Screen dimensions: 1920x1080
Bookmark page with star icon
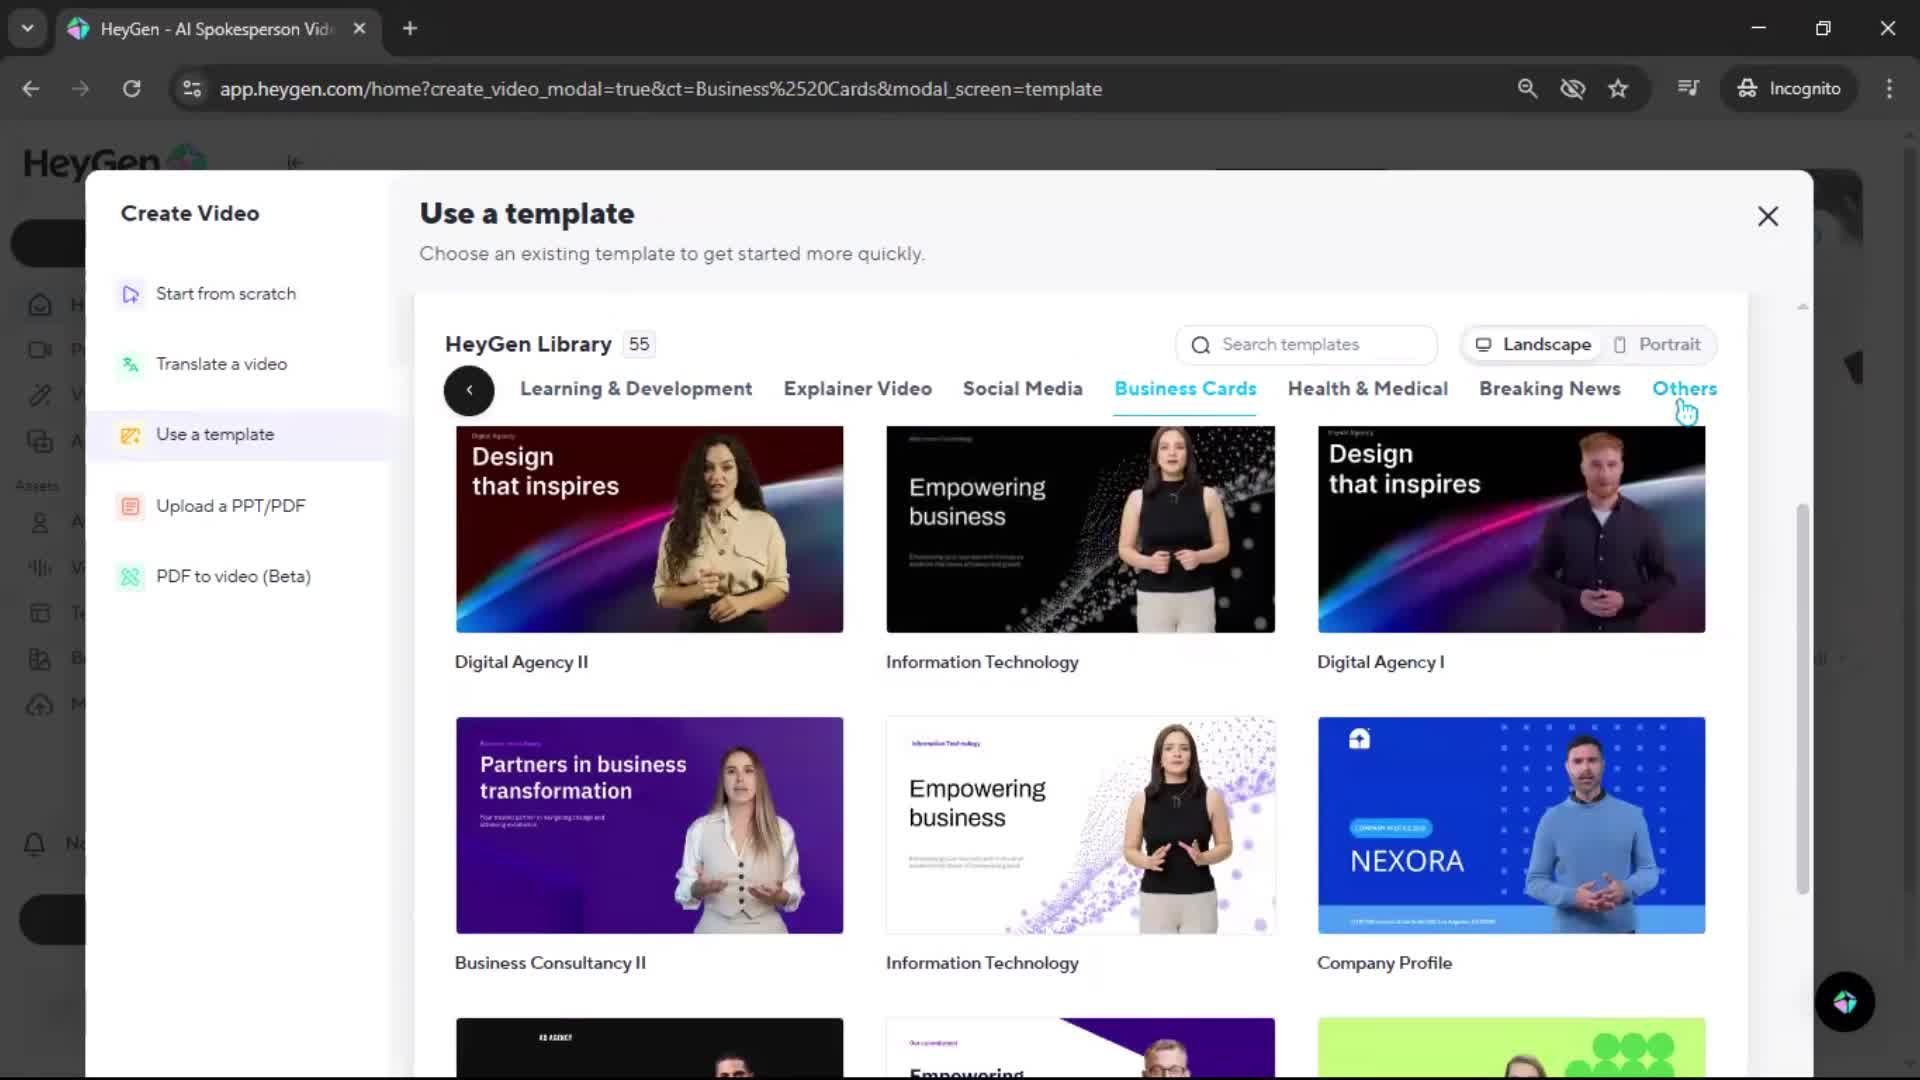point(1618,89)
